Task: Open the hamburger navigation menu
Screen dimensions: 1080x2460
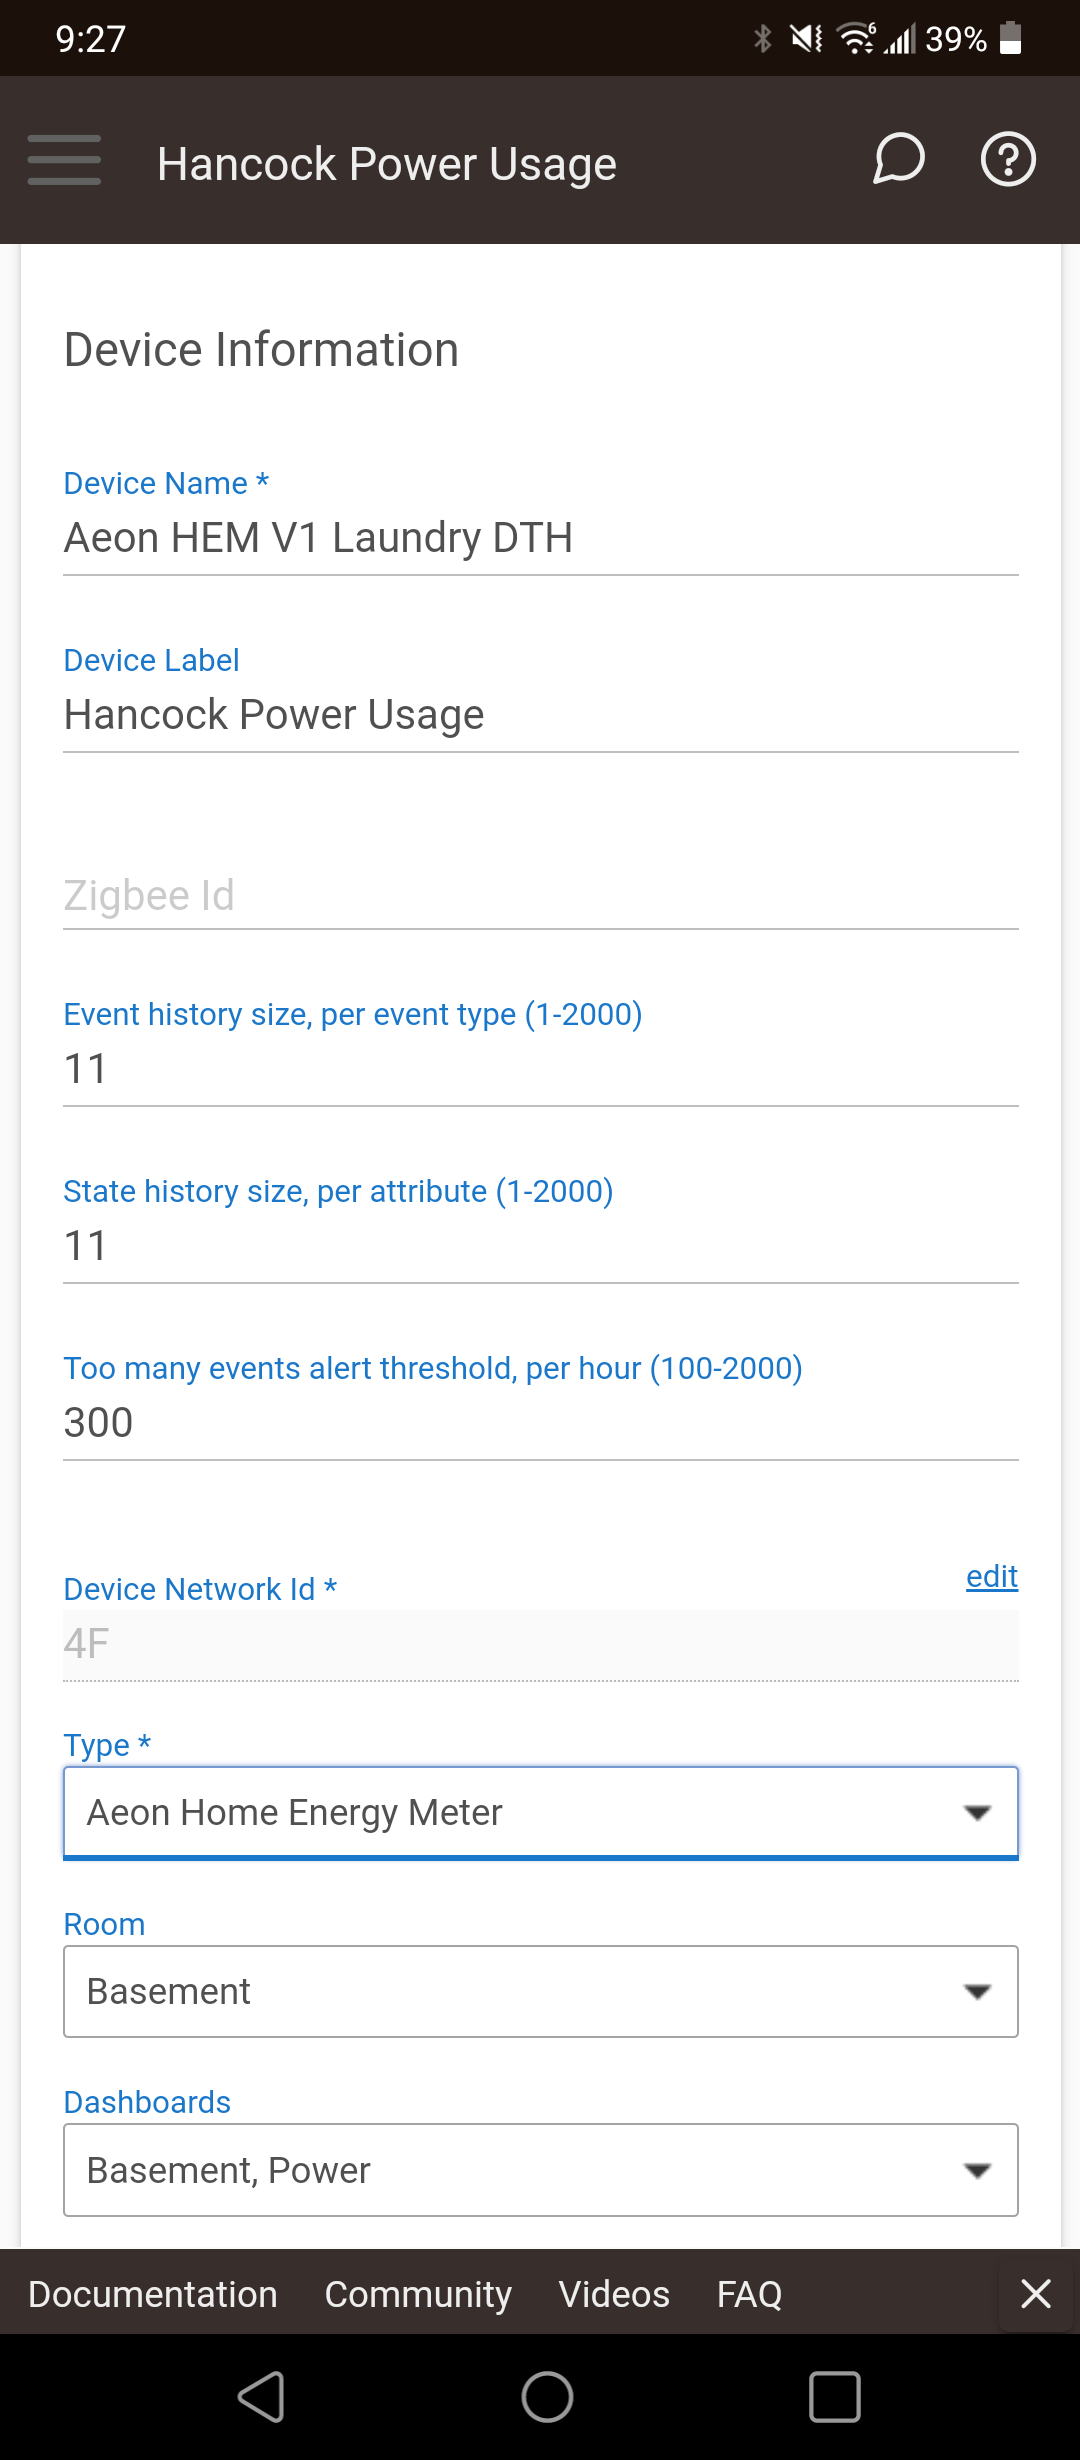Action: point(64,160)
